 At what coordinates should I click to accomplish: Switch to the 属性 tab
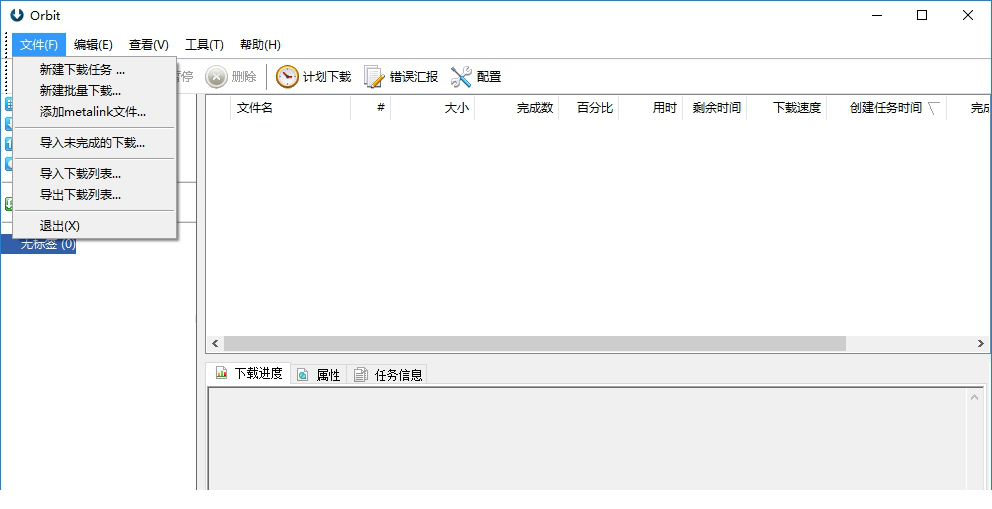(319, 375)
